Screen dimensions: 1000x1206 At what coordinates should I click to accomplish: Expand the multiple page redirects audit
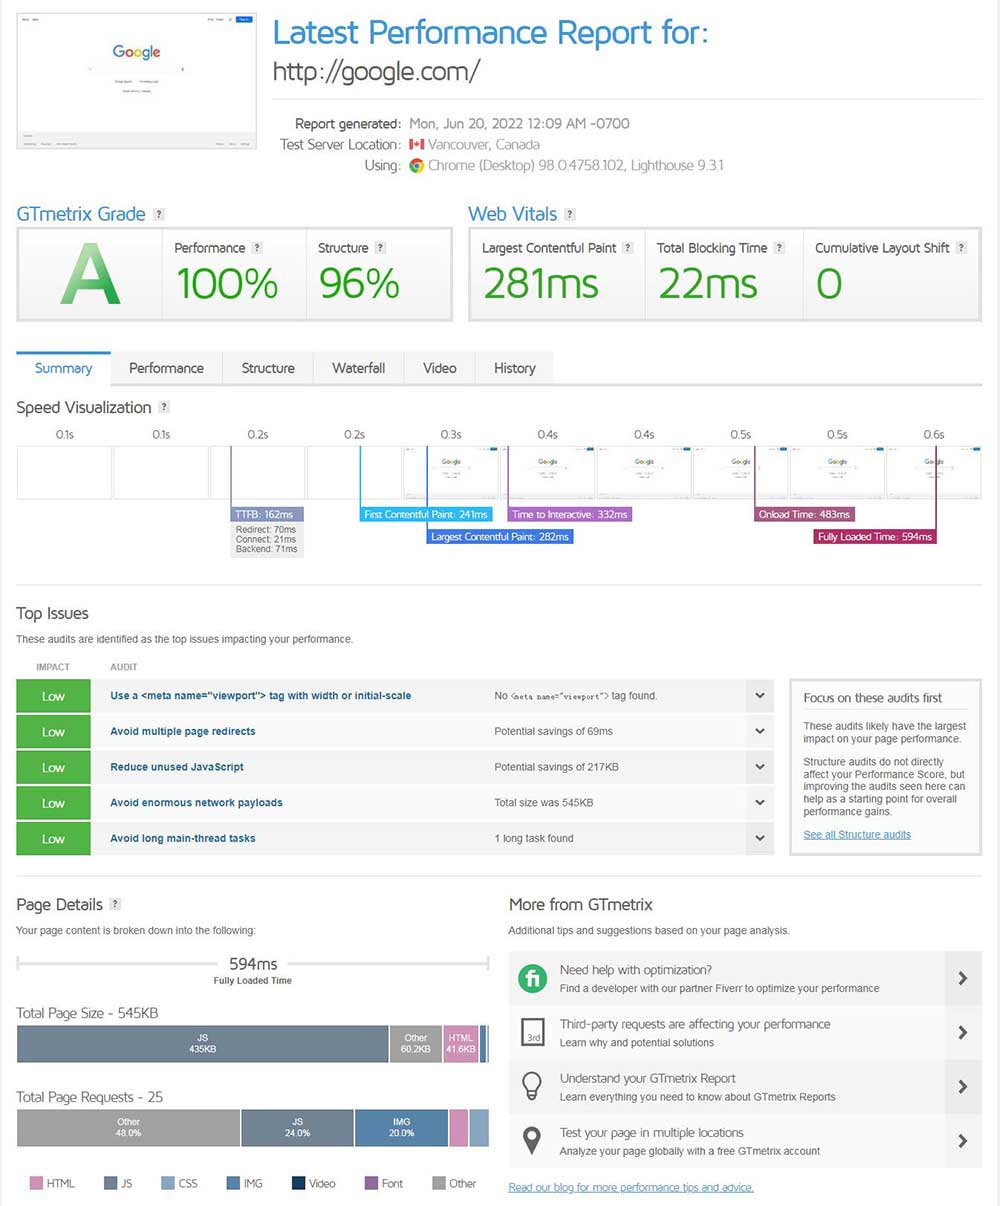[760, 732]
